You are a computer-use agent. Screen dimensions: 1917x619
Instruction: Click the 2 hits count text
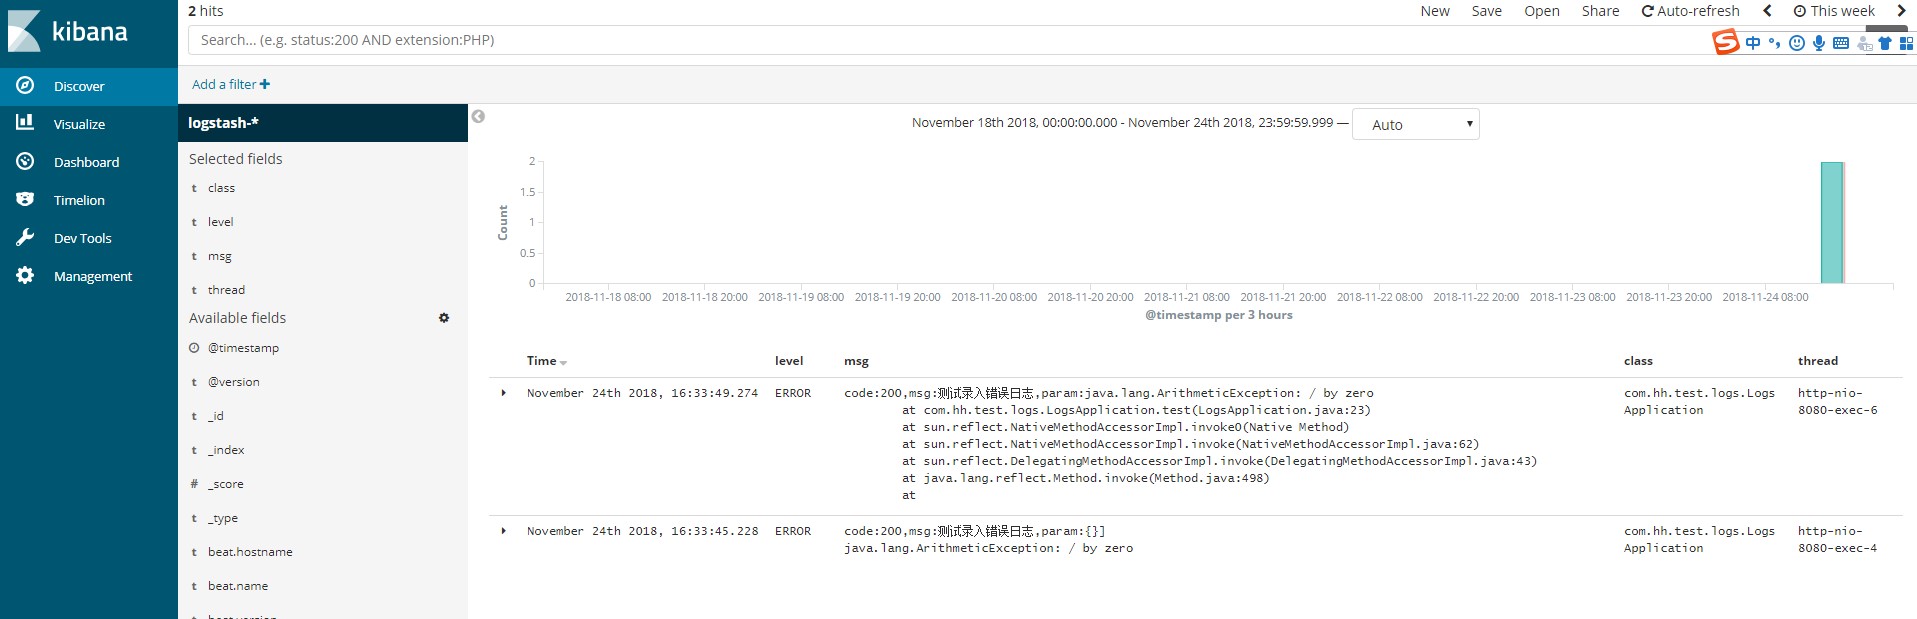tap(206, 11)
